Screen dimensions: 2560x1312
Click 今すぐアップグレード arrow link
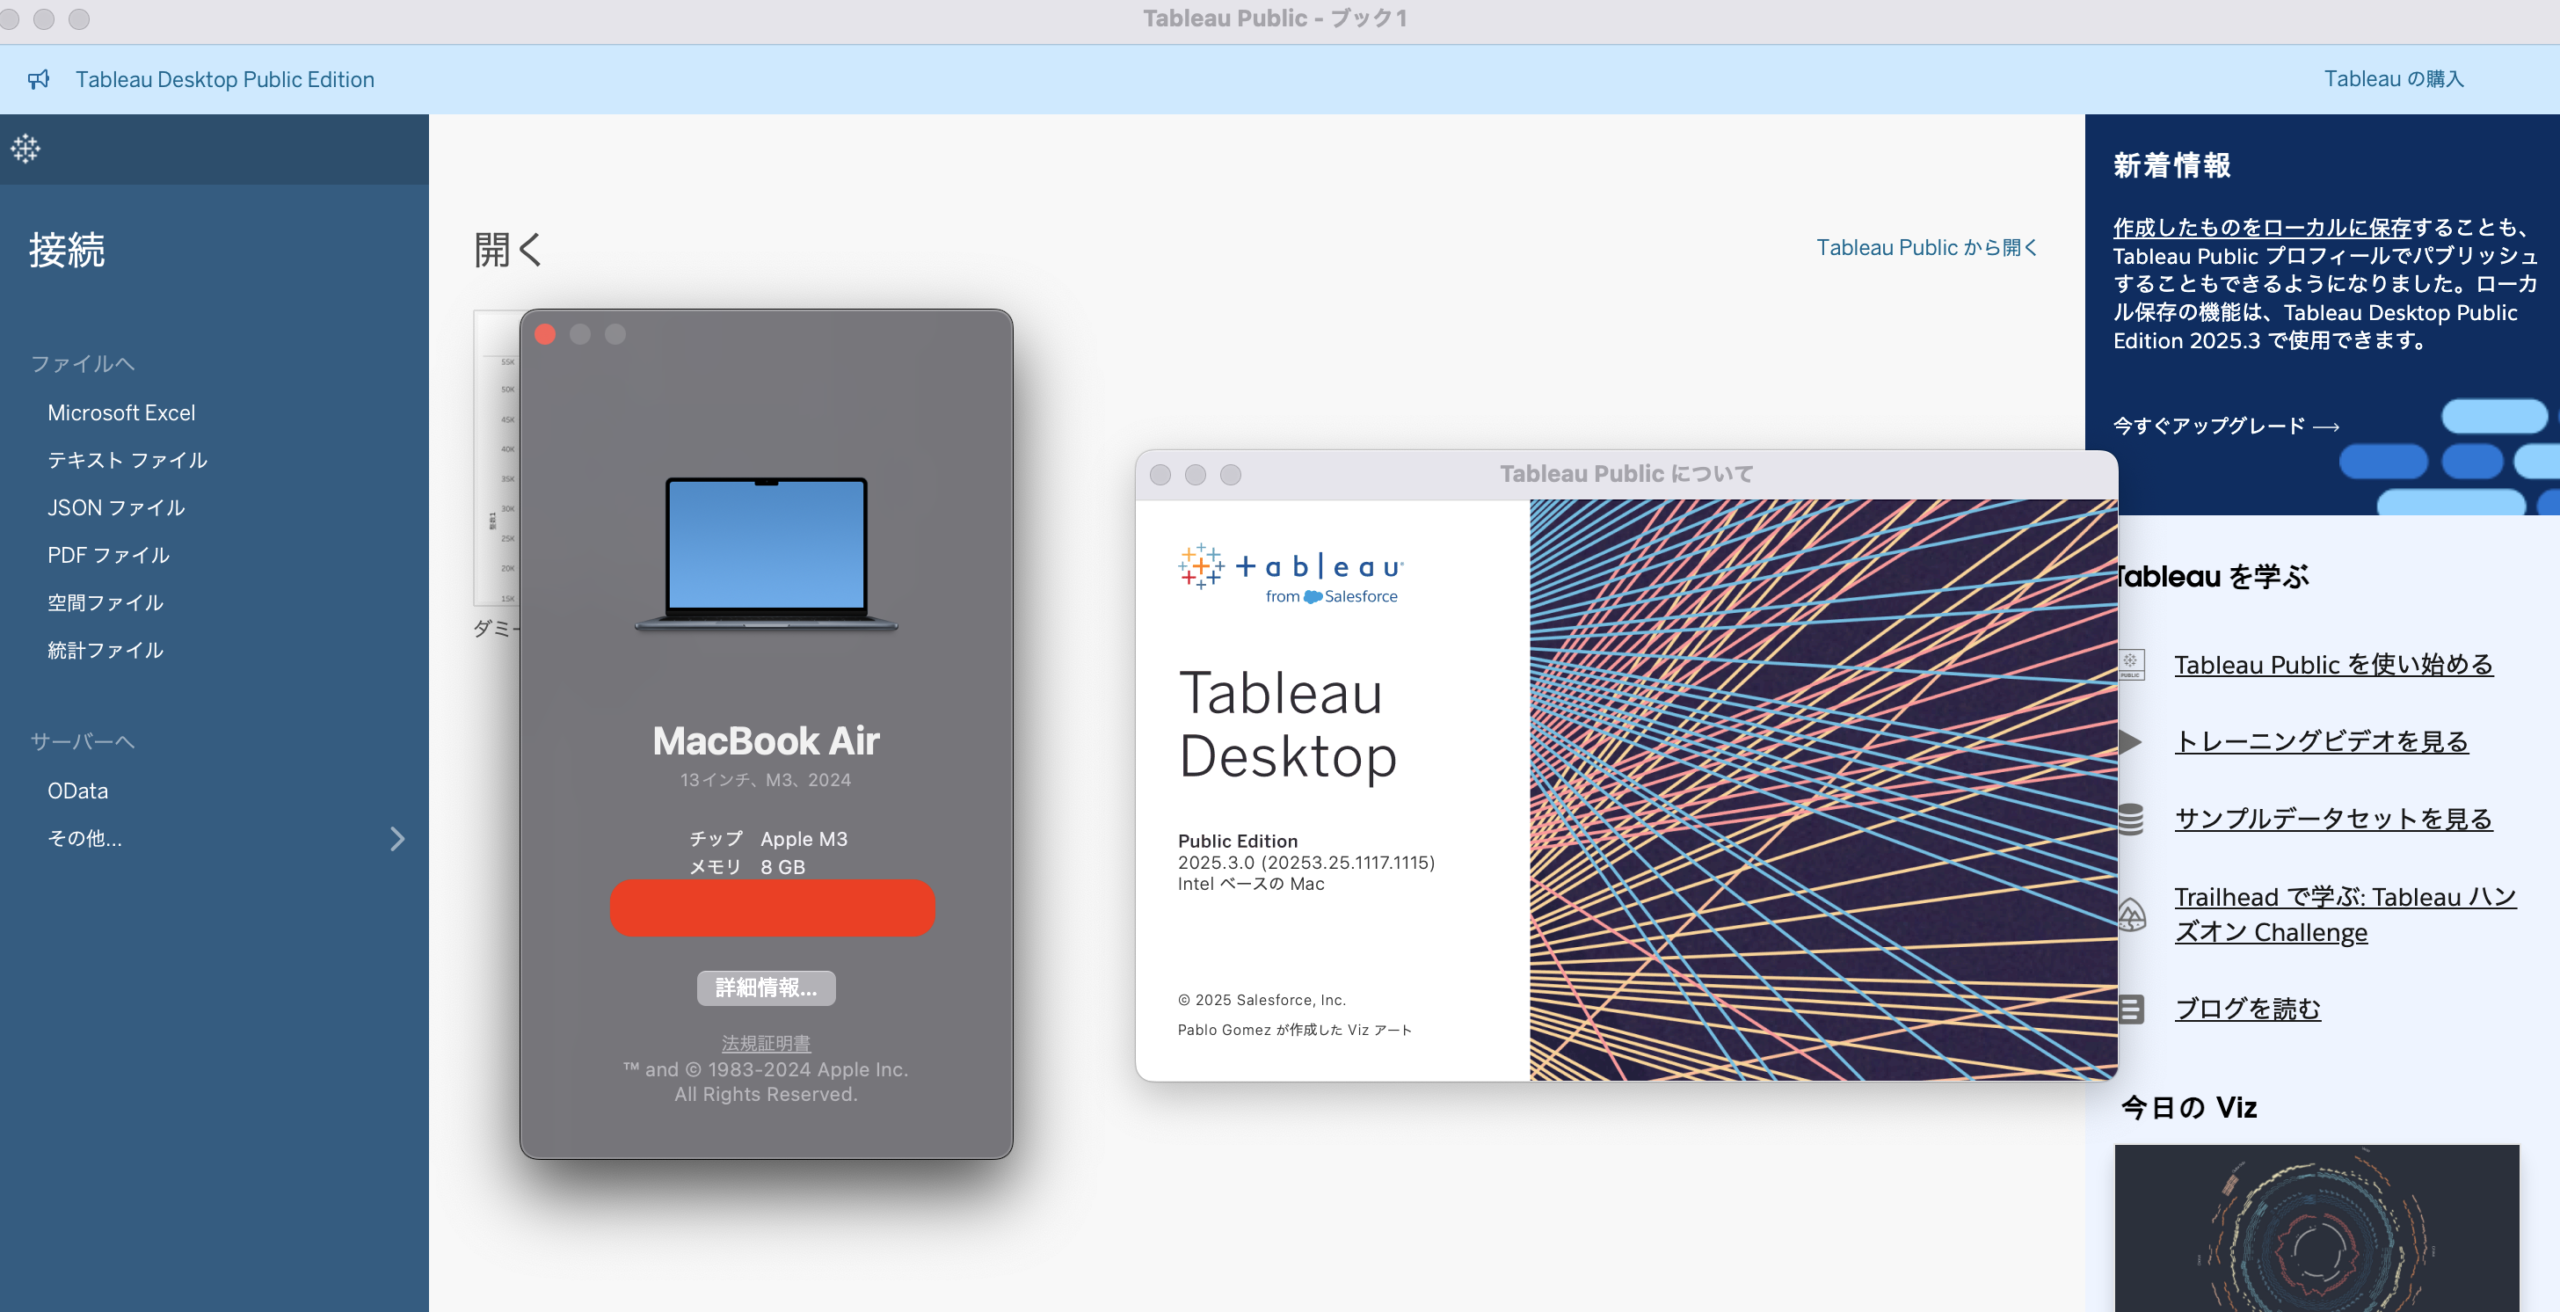pos(2225,426)
